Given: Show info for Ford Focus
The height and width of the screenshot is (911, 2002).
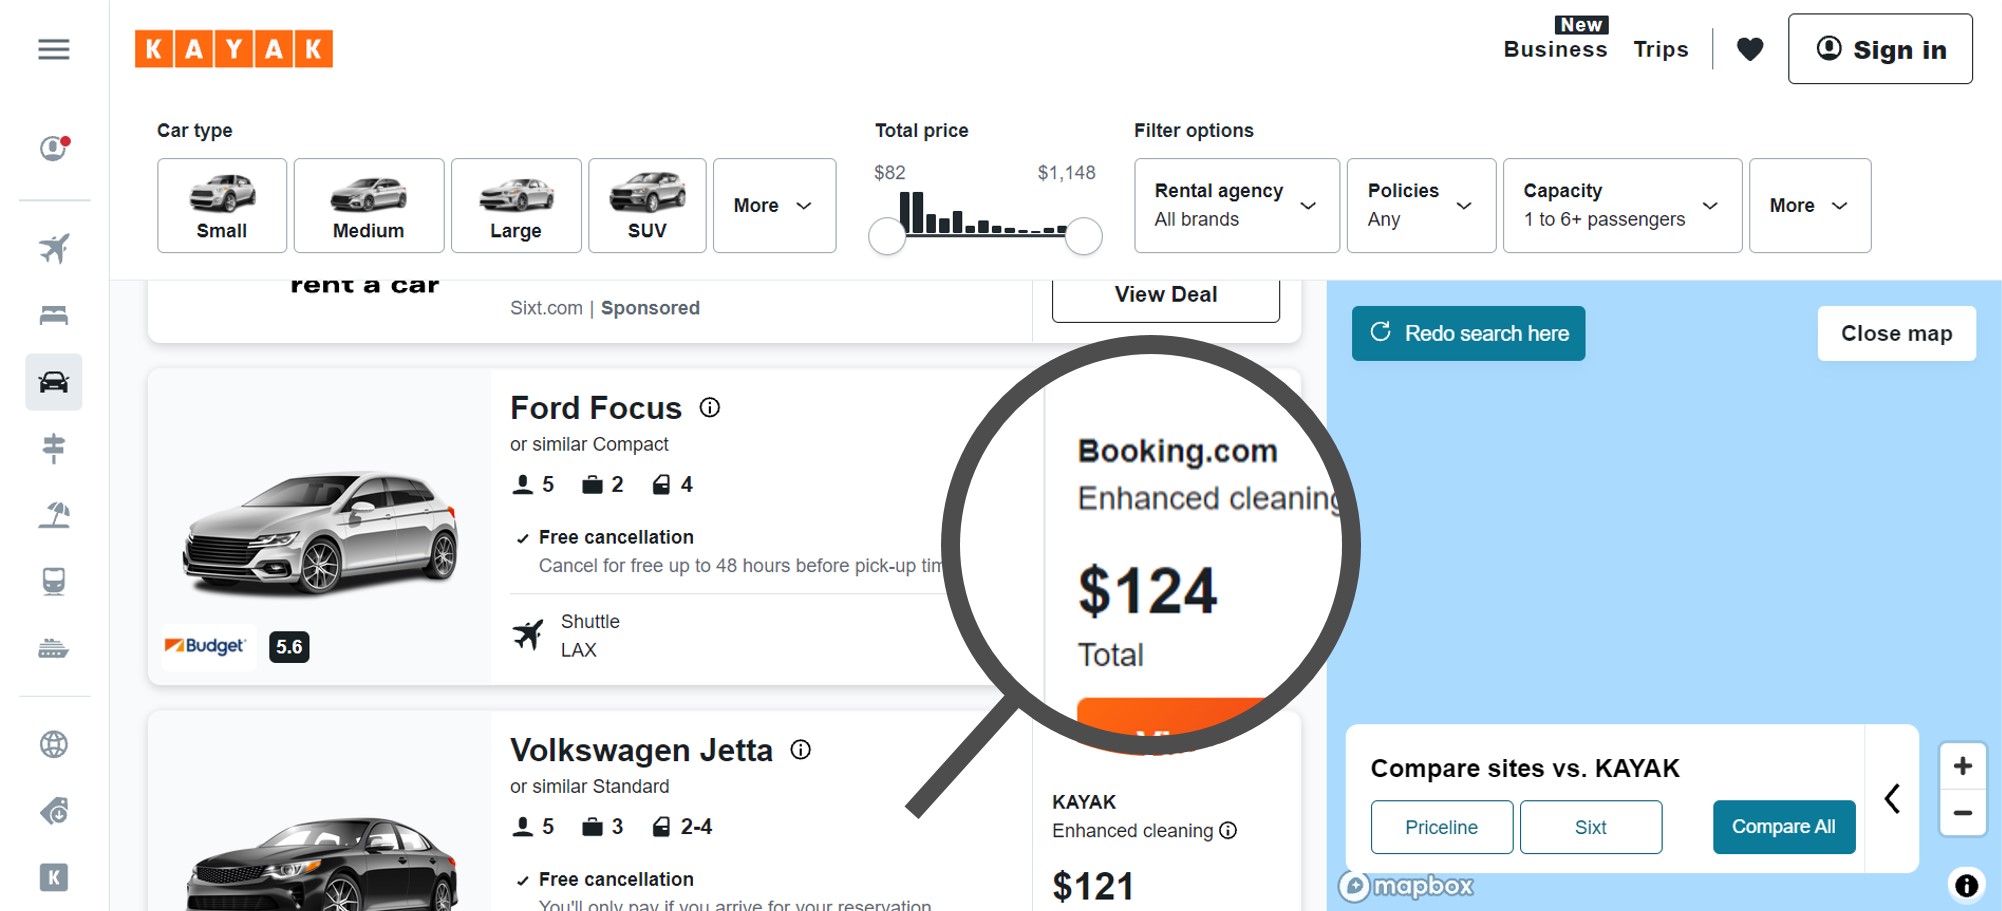Looking at the screenshot, I should pos(709,407).
